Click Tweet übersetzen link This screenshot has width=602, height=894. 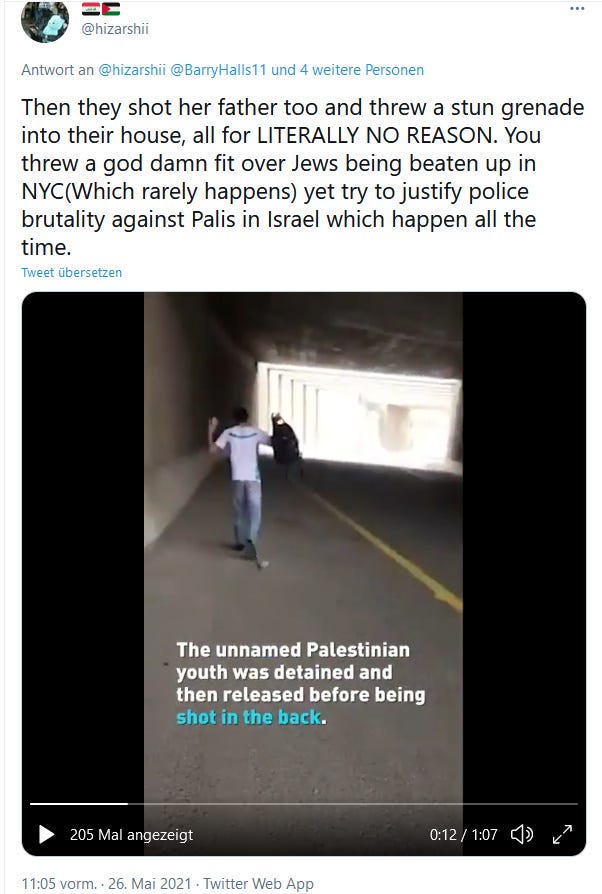[x=71, y=273]
